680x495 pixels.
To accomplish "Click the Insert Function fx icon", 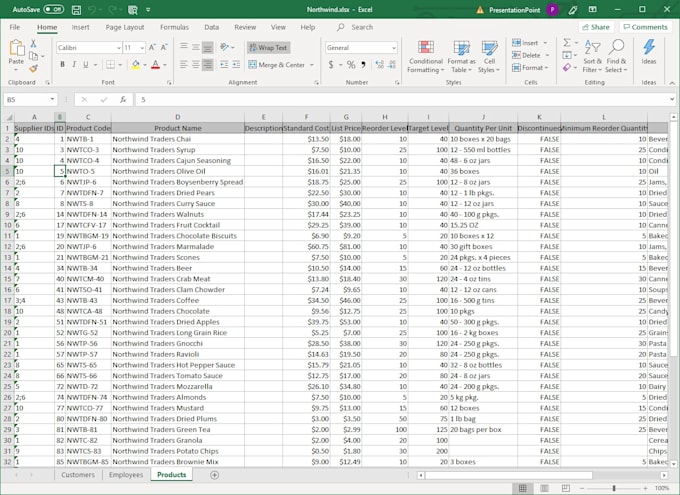I will tap(122, 100).
